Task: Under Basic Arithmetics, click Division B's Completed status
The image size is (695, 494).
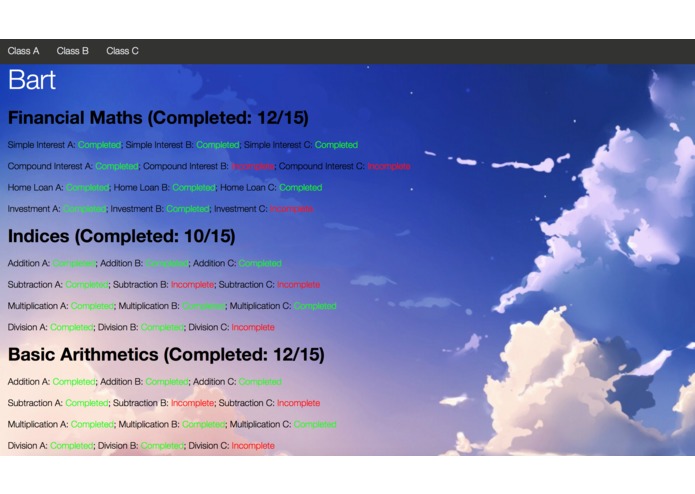Action: 162,445
